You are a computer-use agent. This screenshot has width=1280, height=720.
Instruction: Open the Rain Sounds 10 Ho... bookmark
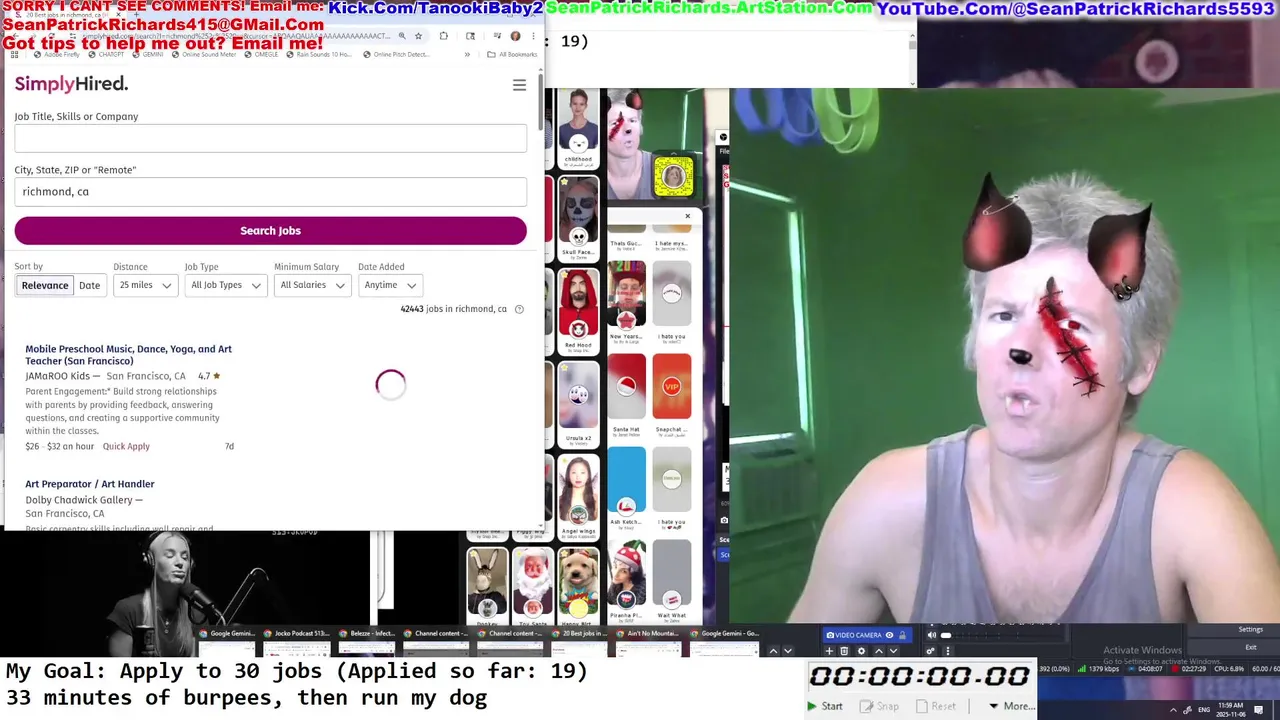[x=319, y=54]
